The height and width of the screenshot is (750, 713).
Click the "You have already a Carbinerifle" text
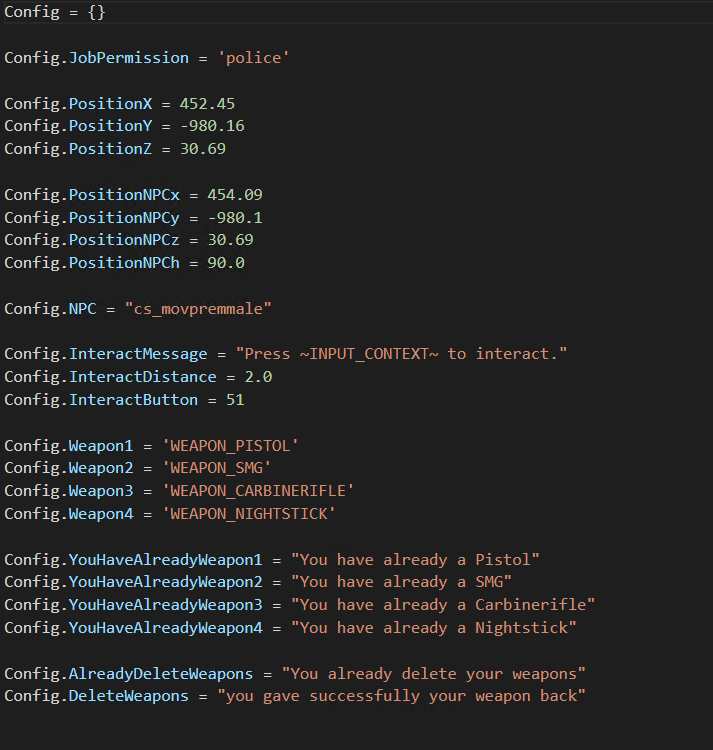tap(442, 605)
